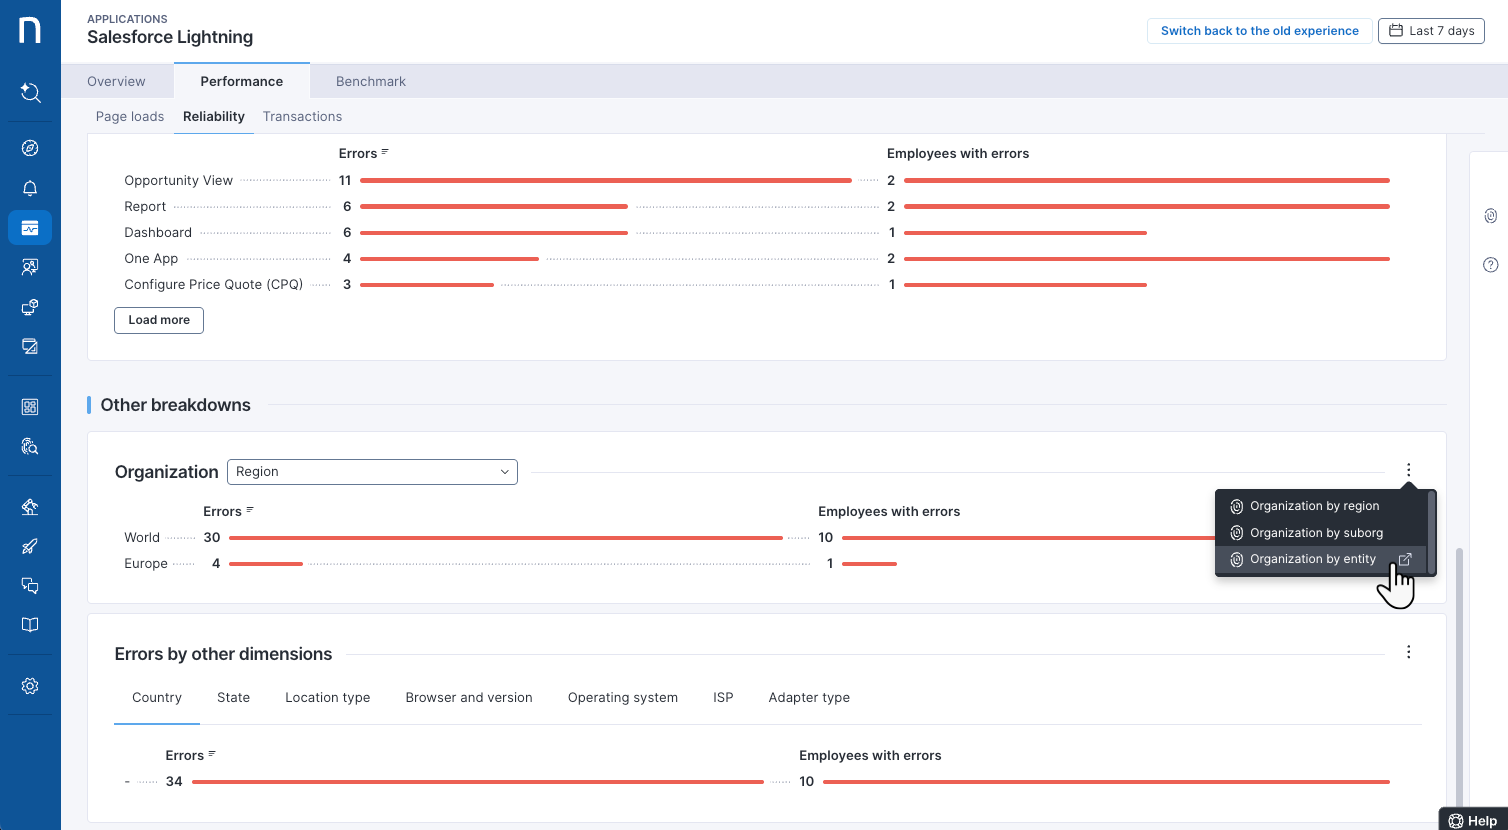Click the page vertical scrollbar thumb
The width and height of the screenshot is (1508, 830).
[x=1457, y=680]
